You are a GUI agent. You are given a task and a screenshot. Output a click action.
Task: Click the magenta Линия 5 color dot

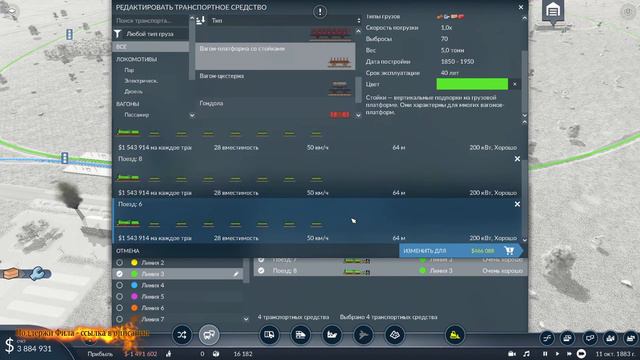tap(134, 296)
